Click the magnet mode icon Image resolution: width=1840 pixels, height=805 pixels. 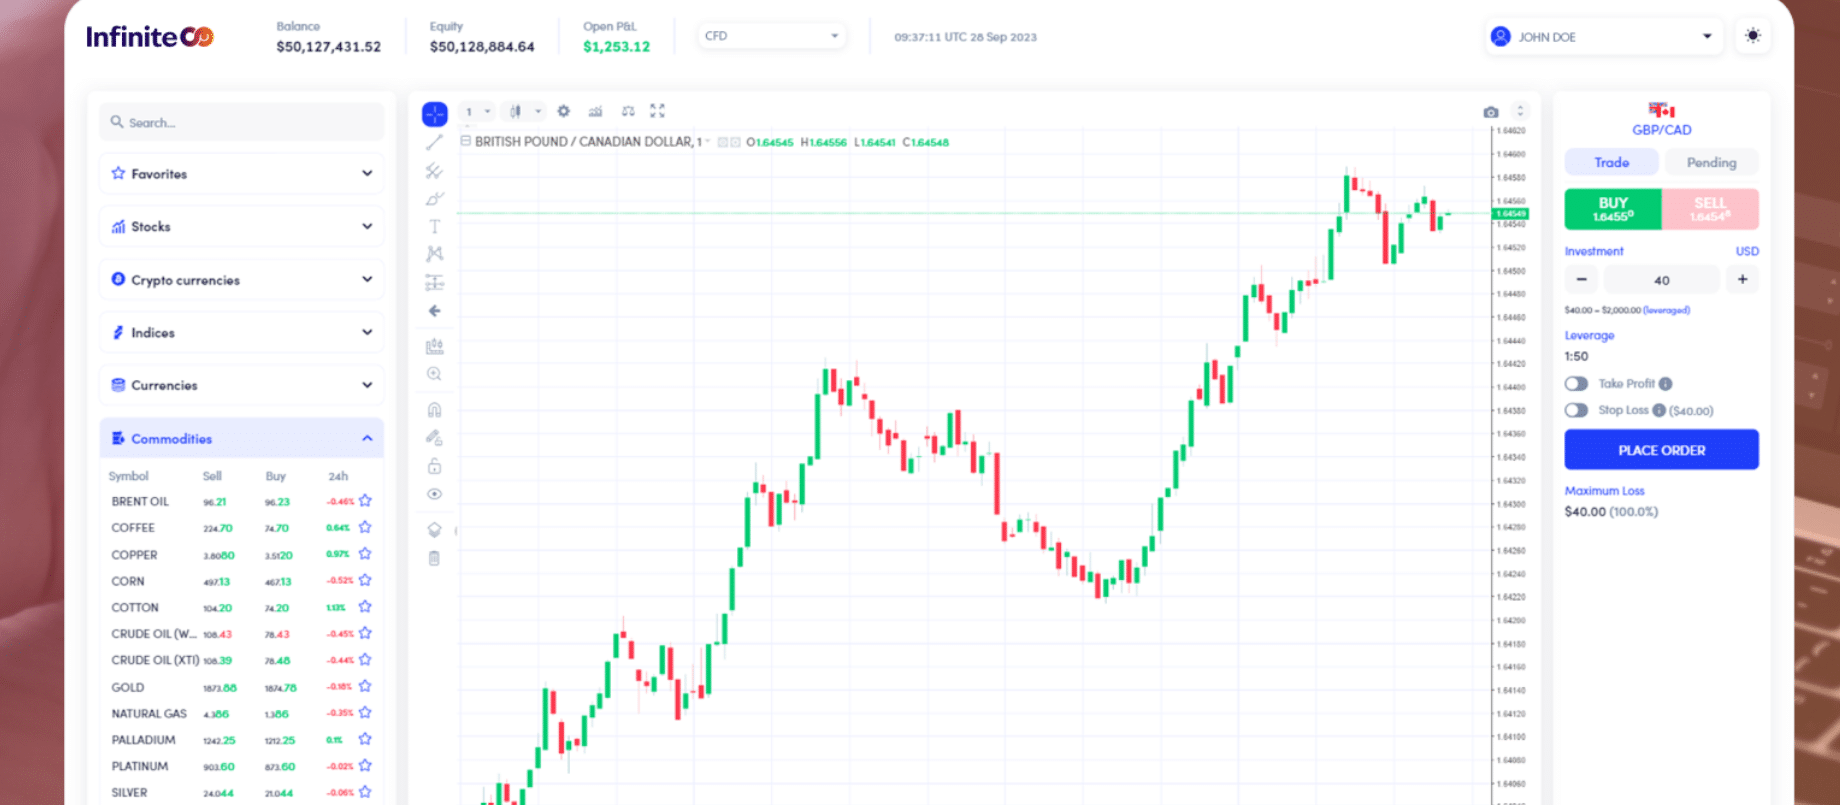point(434,410)
